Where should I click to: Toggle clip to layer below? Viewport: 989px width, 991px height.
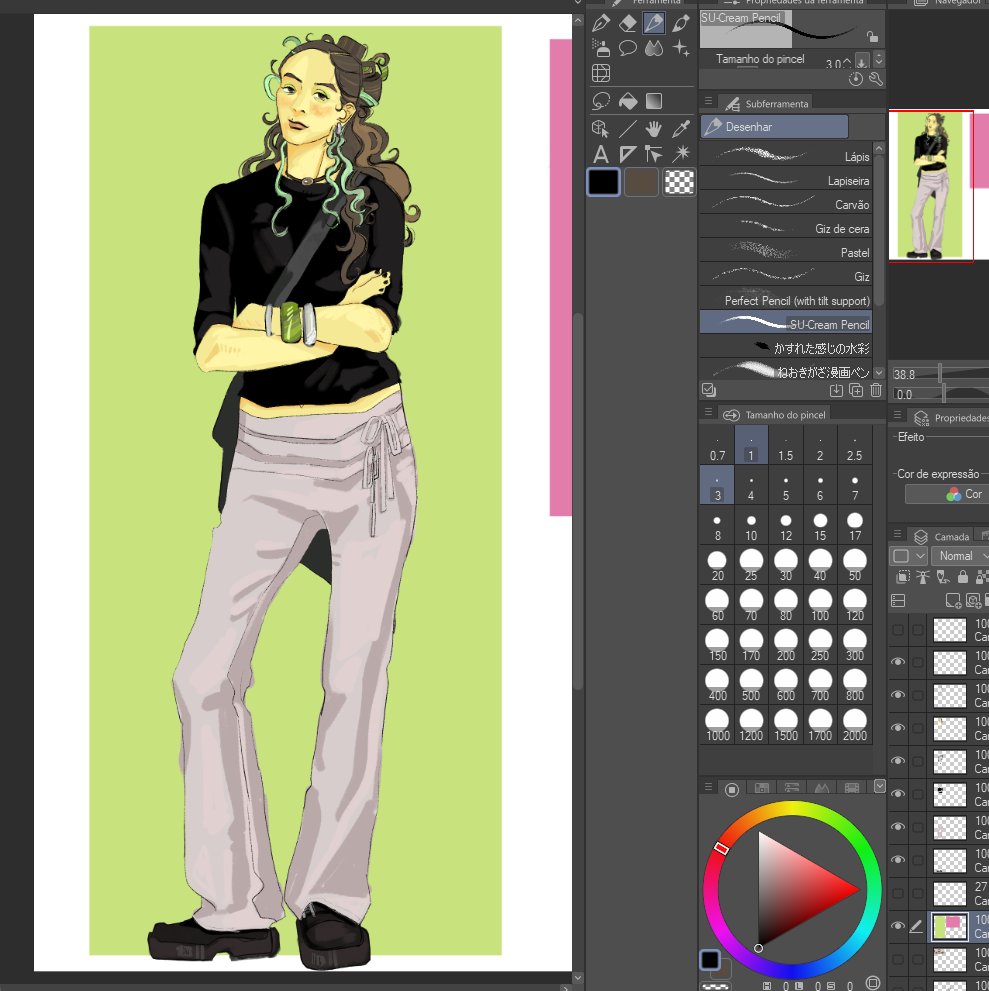pos(904,576)
